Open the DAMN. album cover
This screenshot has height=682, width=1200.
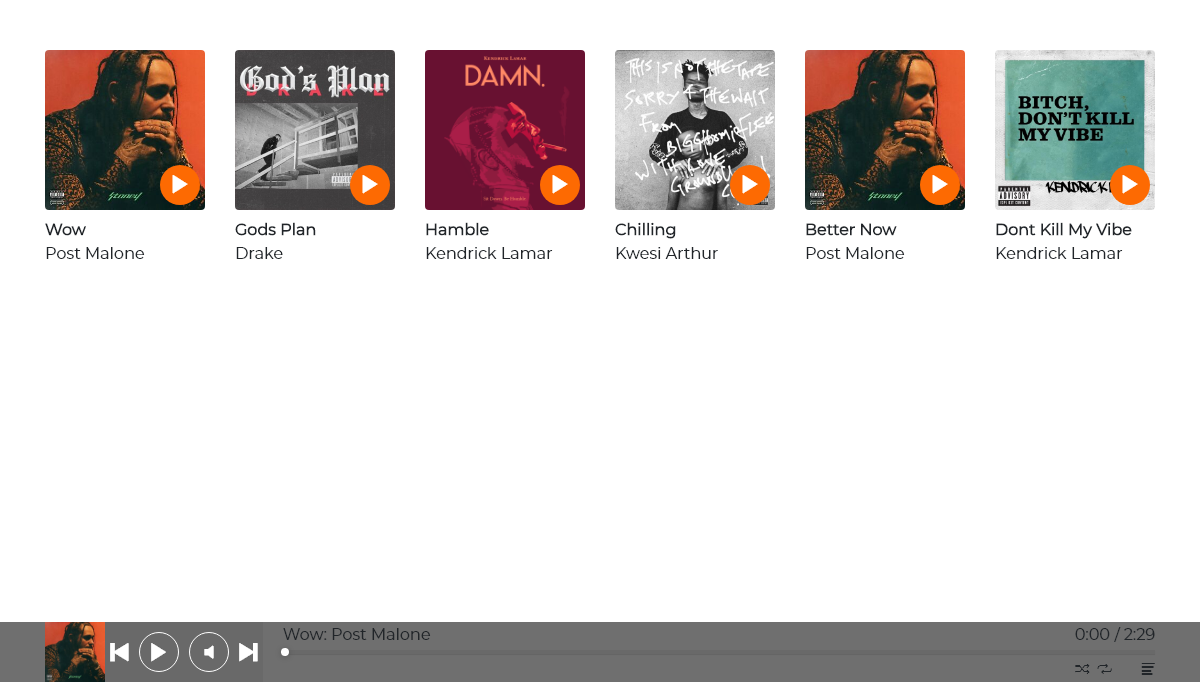(x=505, y=130)
